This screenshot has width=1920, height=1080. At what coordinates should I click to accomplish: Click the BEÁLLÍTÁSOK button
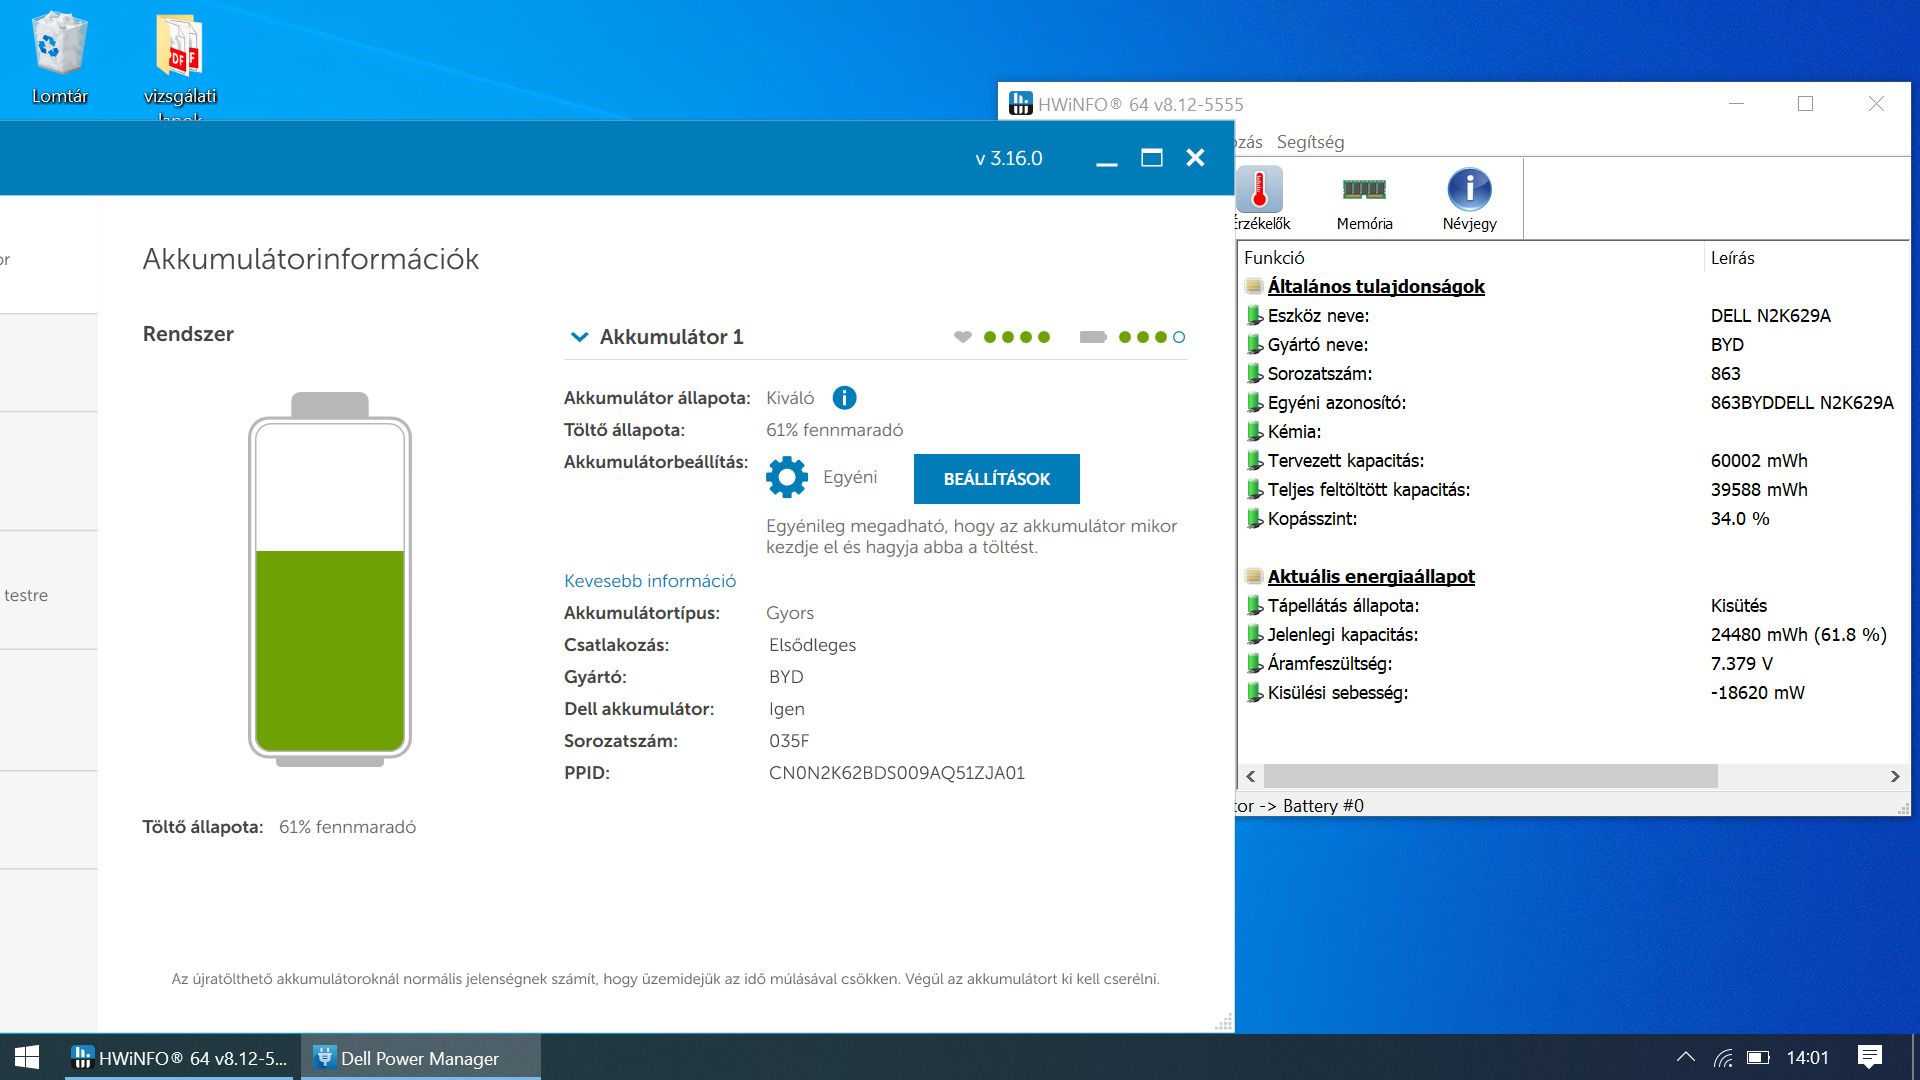pyautogui.click(x=997, y=479)
